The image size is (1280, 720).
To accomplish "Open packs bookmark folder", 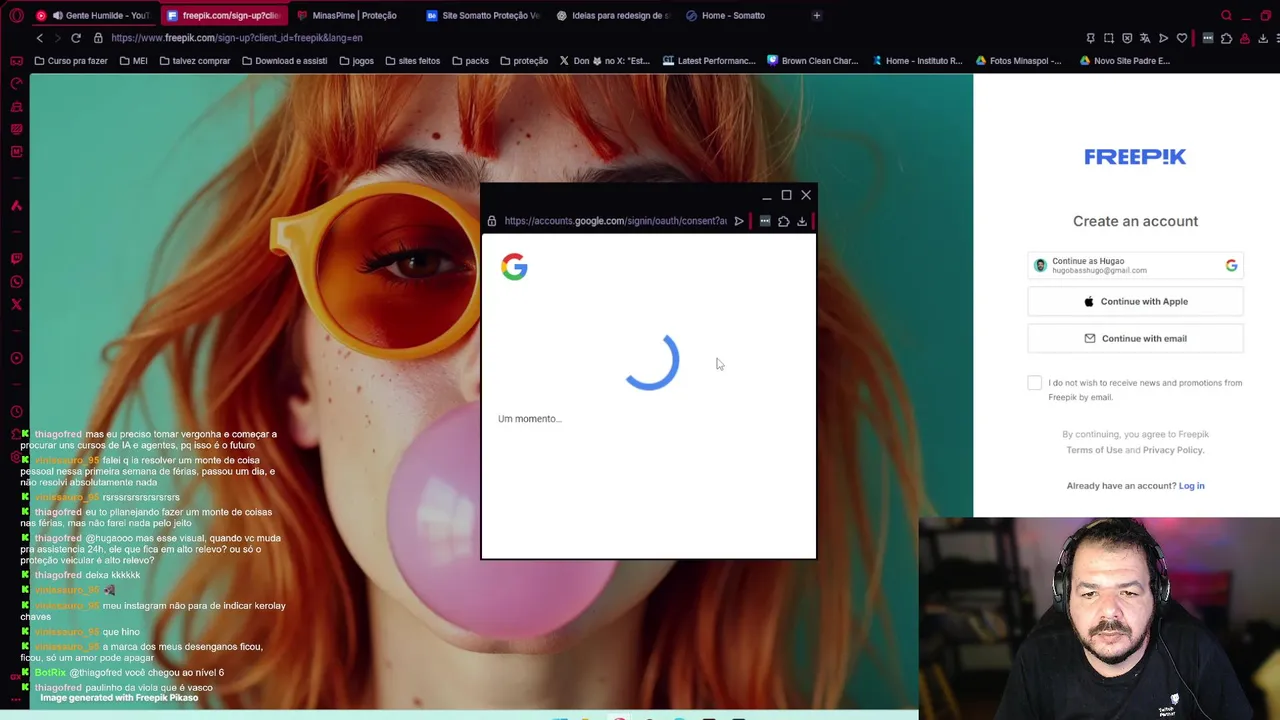I will 470,61.
